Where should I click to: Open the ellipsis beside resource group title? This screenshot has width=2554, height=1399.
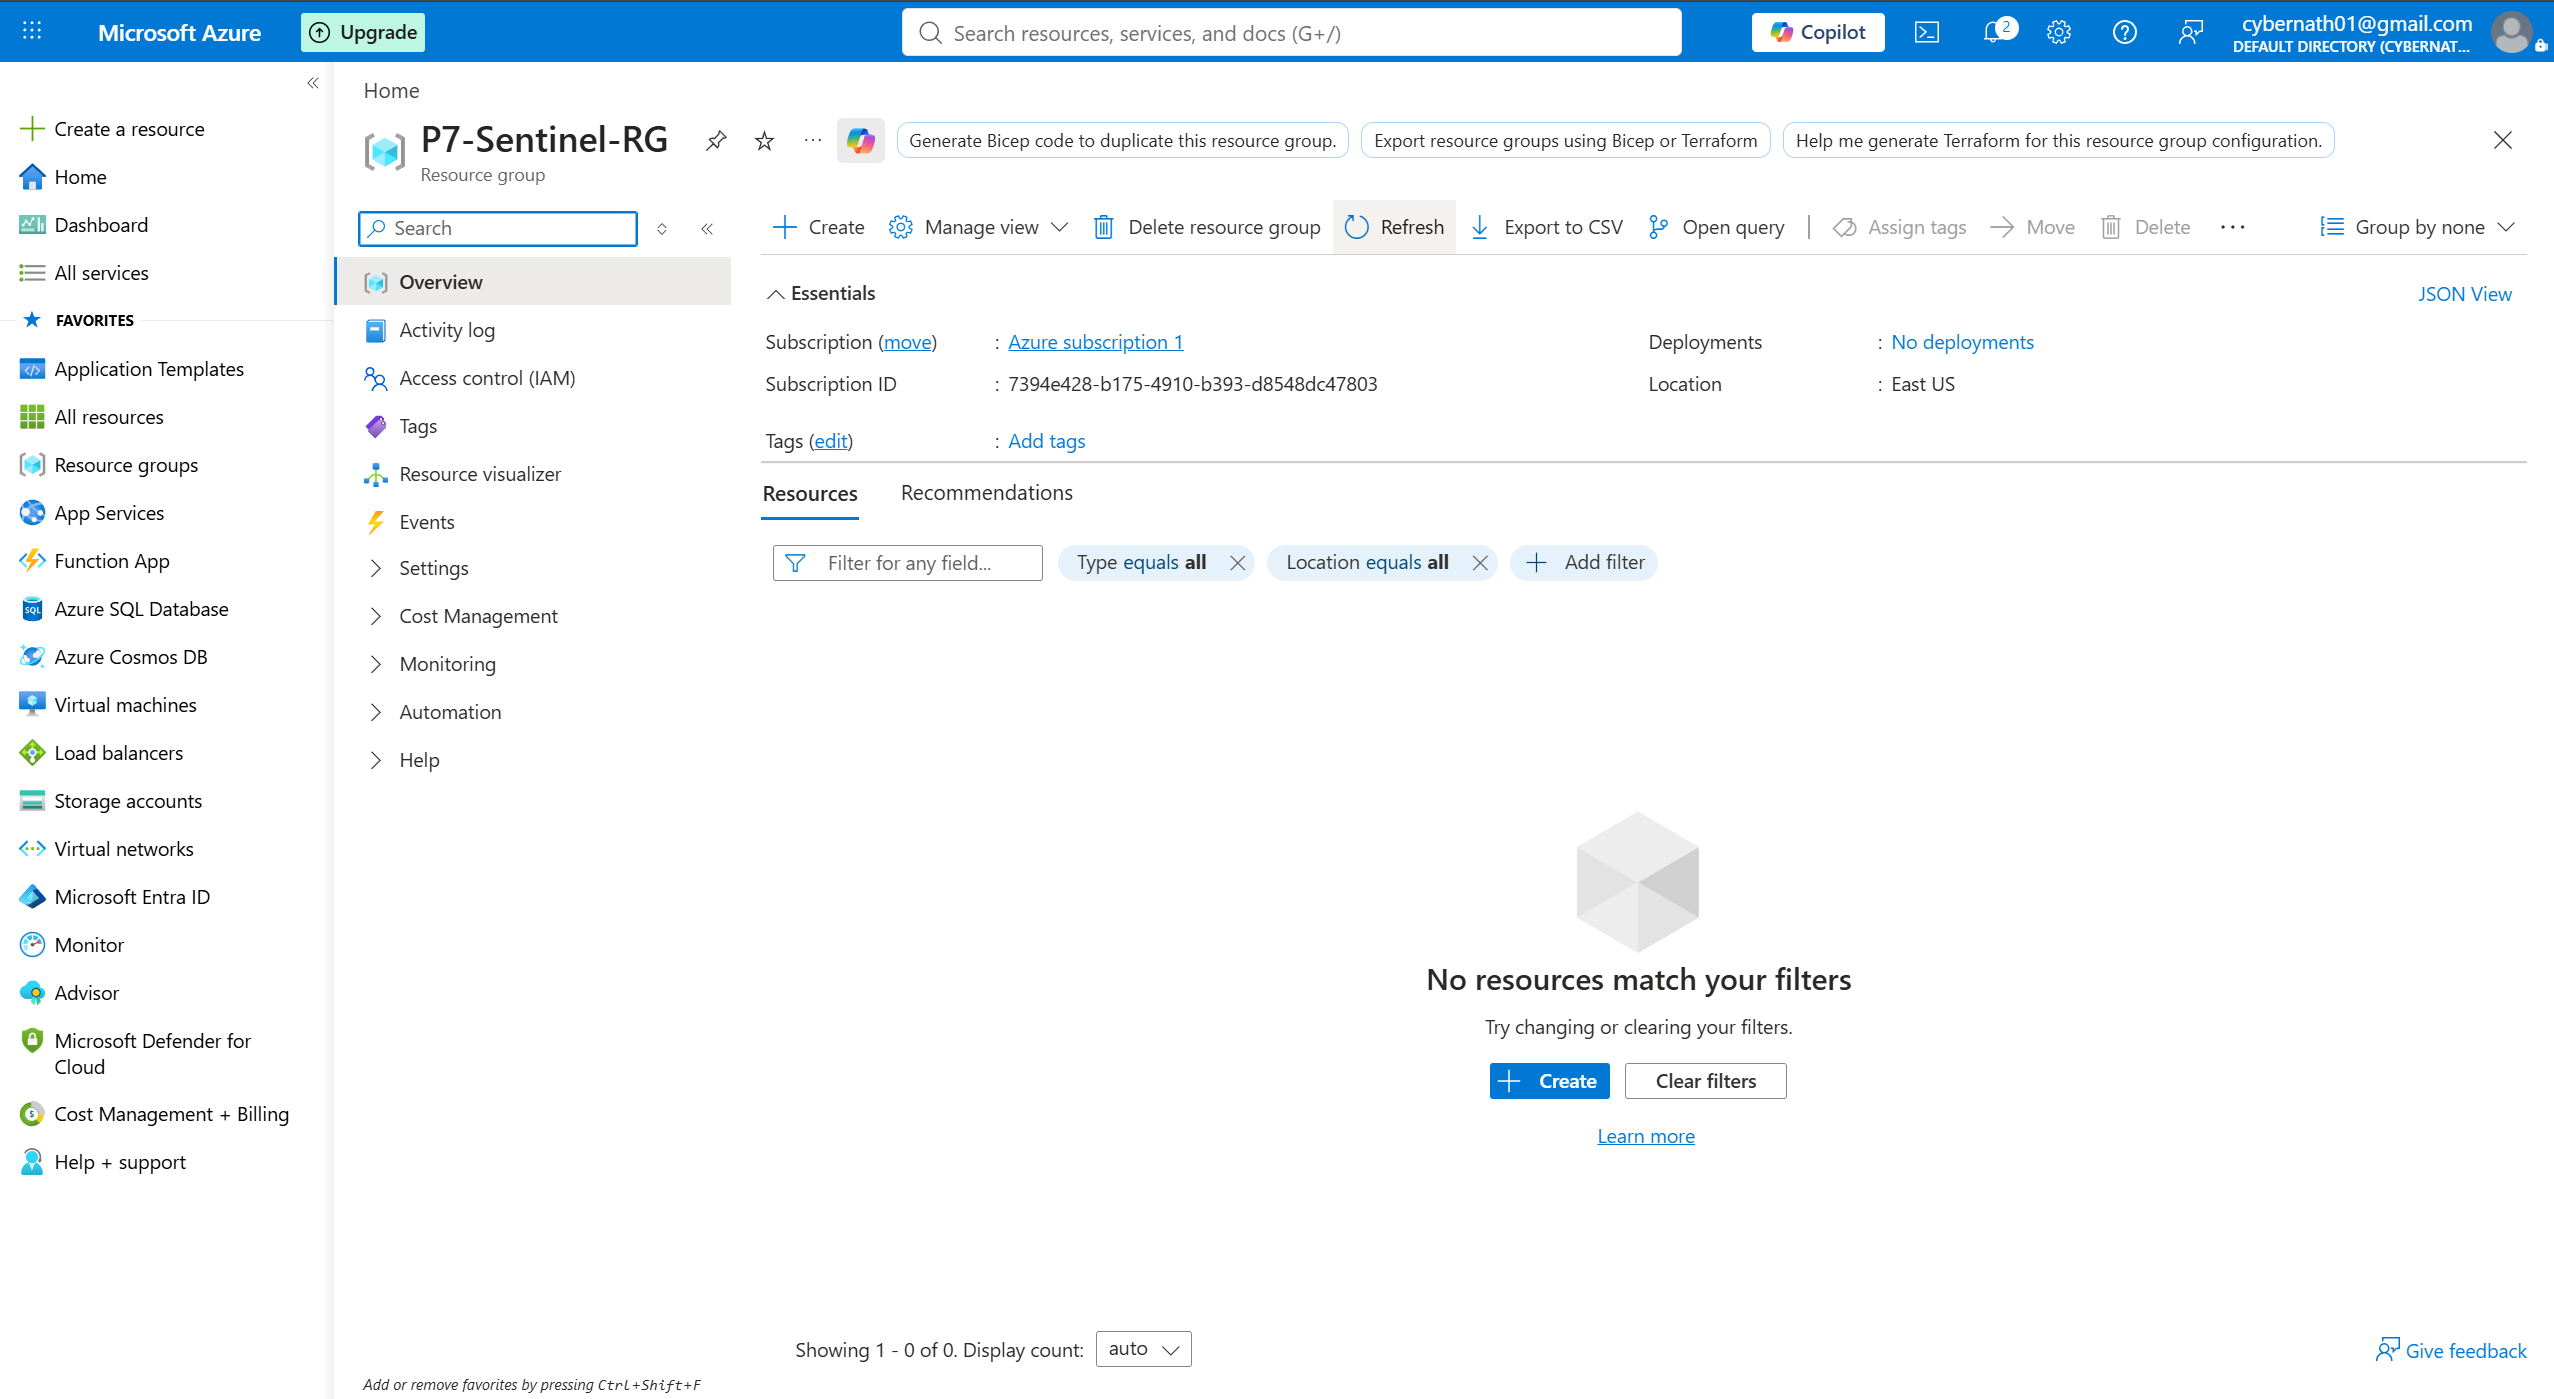813,141
